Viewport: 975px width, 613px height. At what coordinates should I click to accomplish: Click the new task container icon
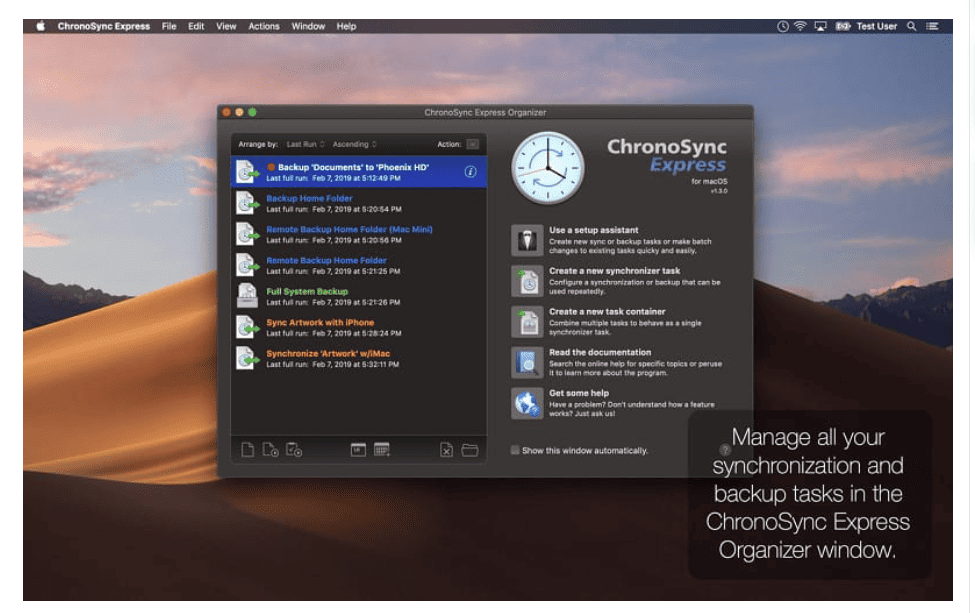pyautogui.click(x=527, y=321)
